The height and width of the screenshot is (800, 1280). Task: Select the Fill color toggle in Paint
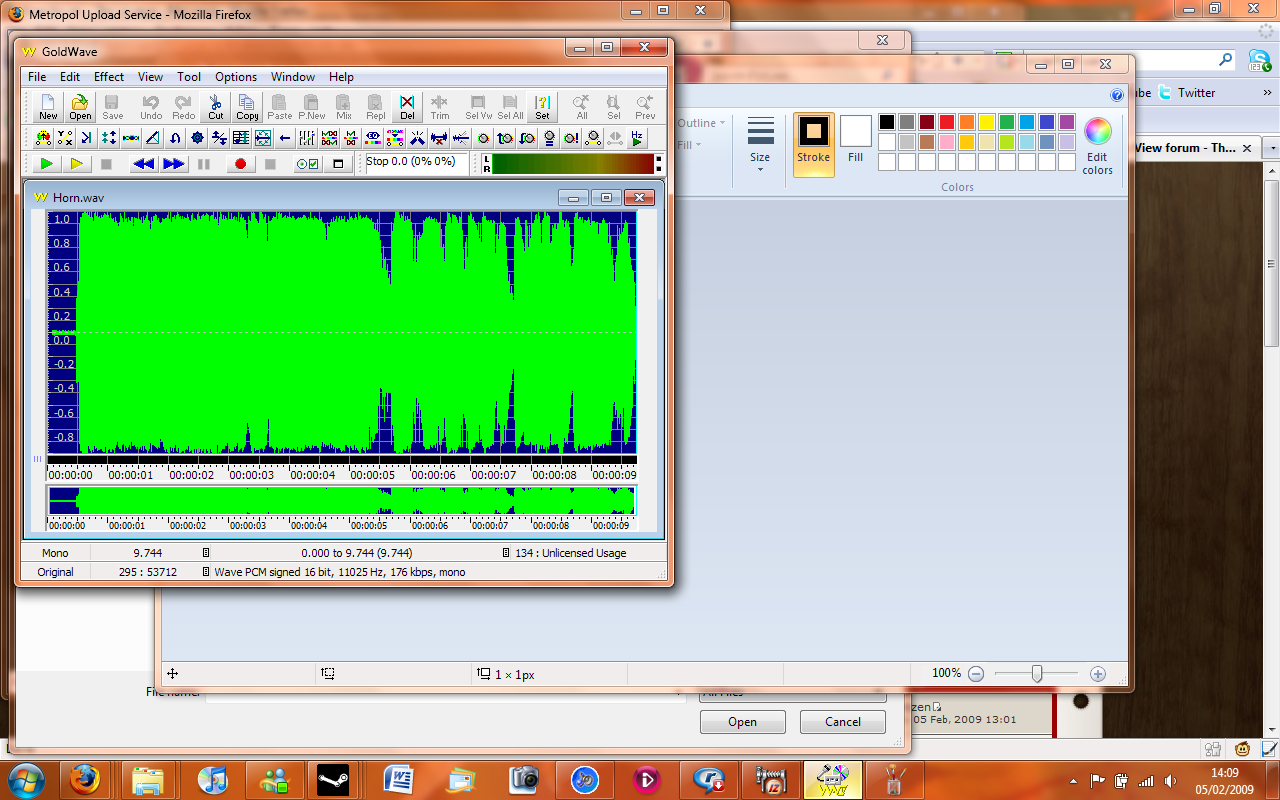click(x=856, y=140)
